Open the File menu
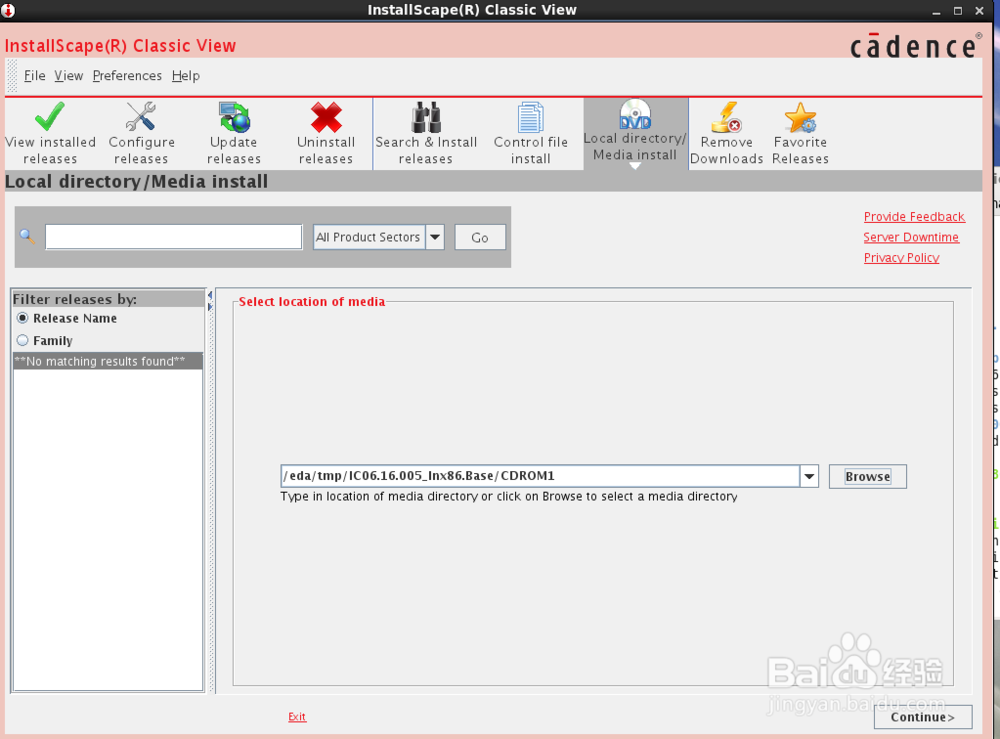 (34, 76)
